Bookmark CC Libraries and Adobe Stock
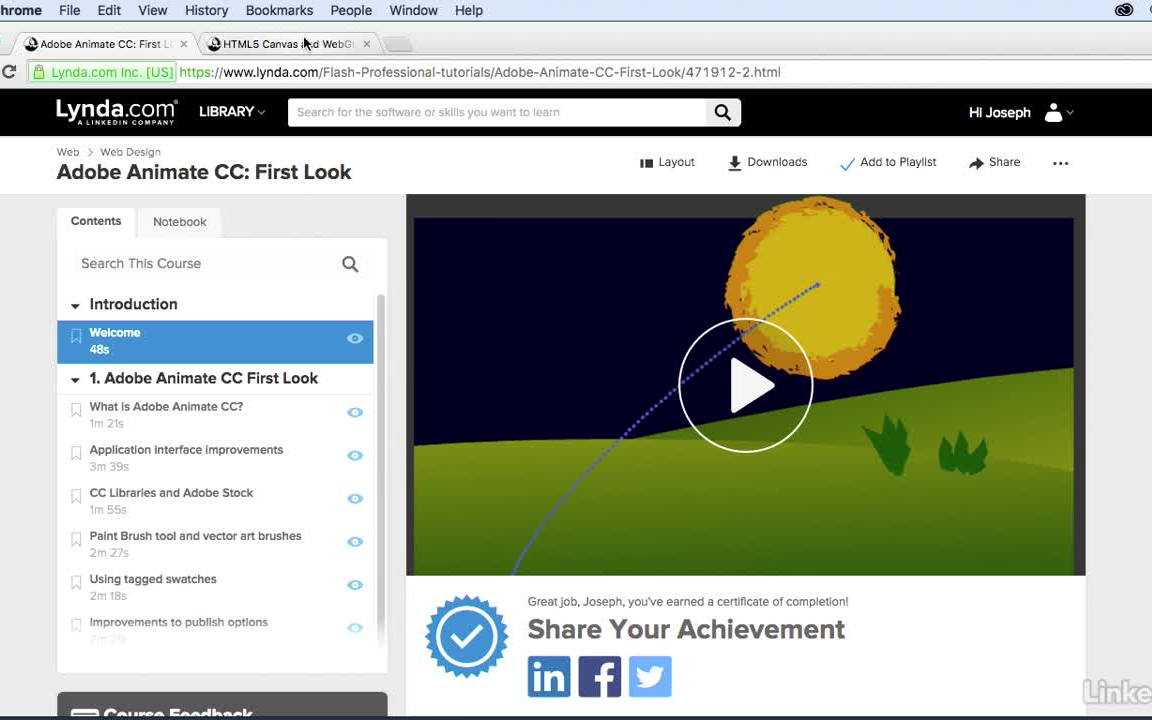 pyautogui.click(x=76, y=497)
